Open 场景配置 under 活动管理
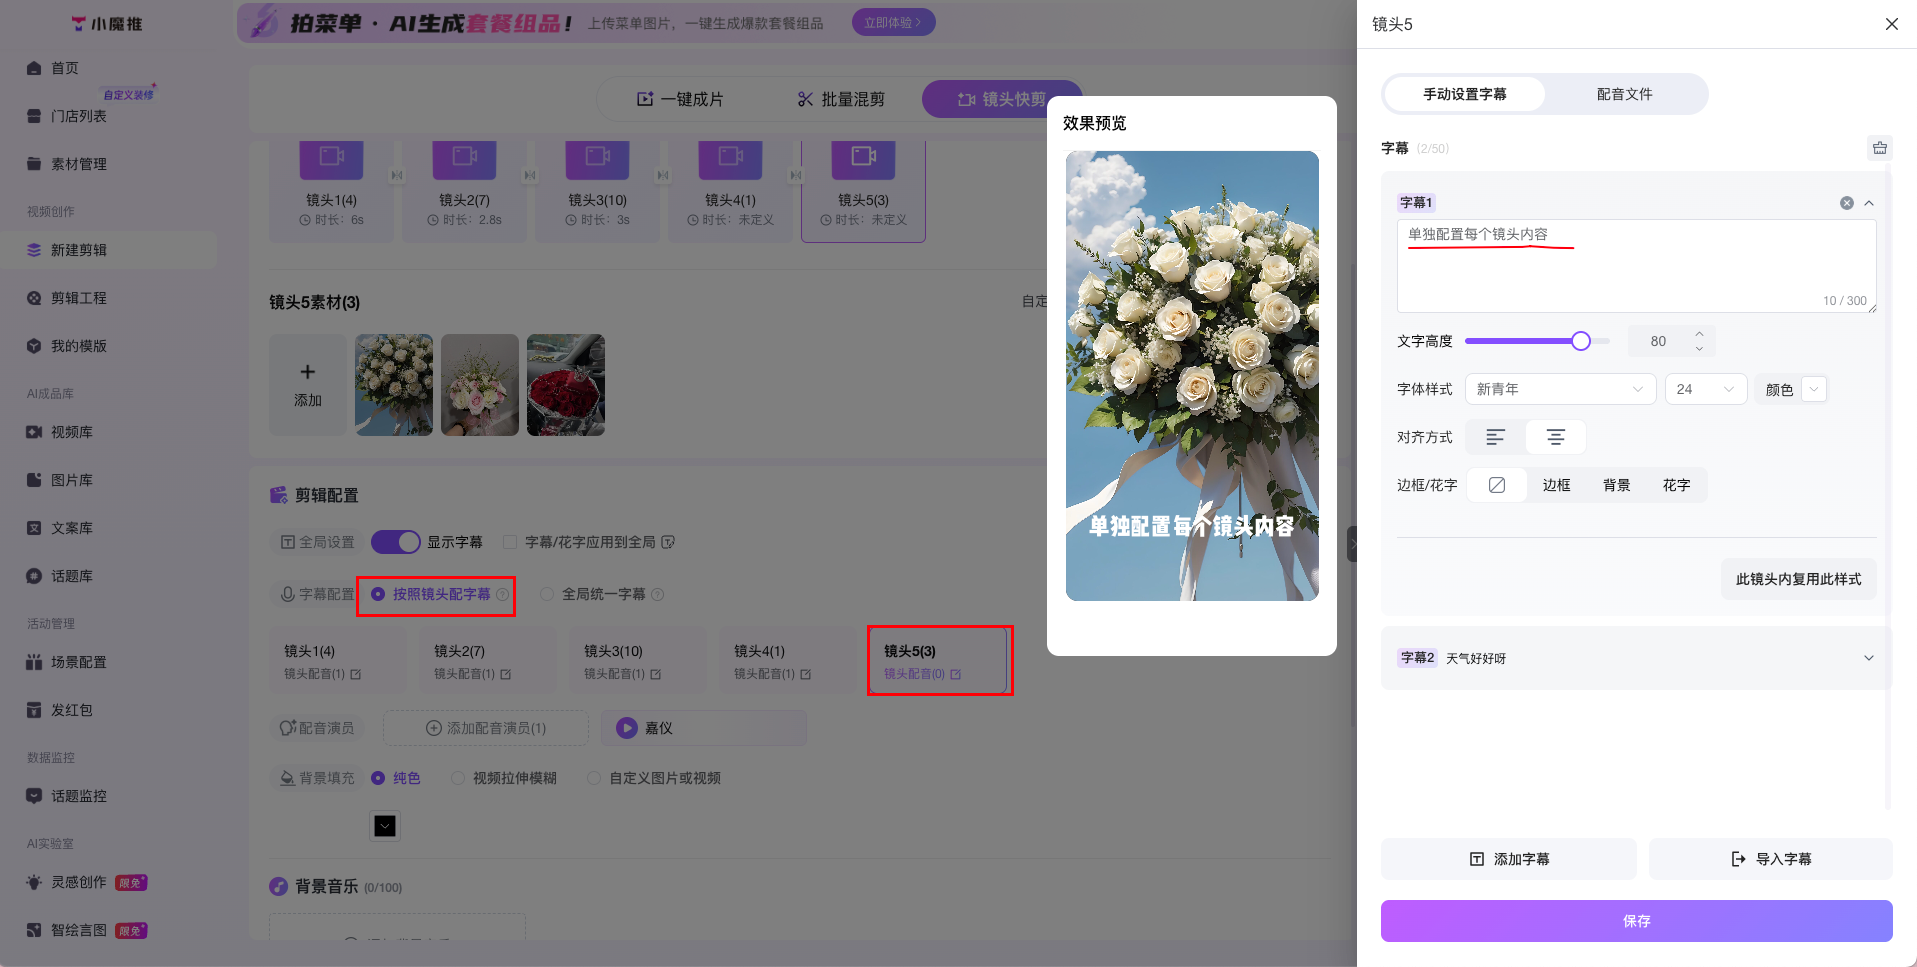The height and width of the screenshot is (967, 1917). click(x=77, y=661)
